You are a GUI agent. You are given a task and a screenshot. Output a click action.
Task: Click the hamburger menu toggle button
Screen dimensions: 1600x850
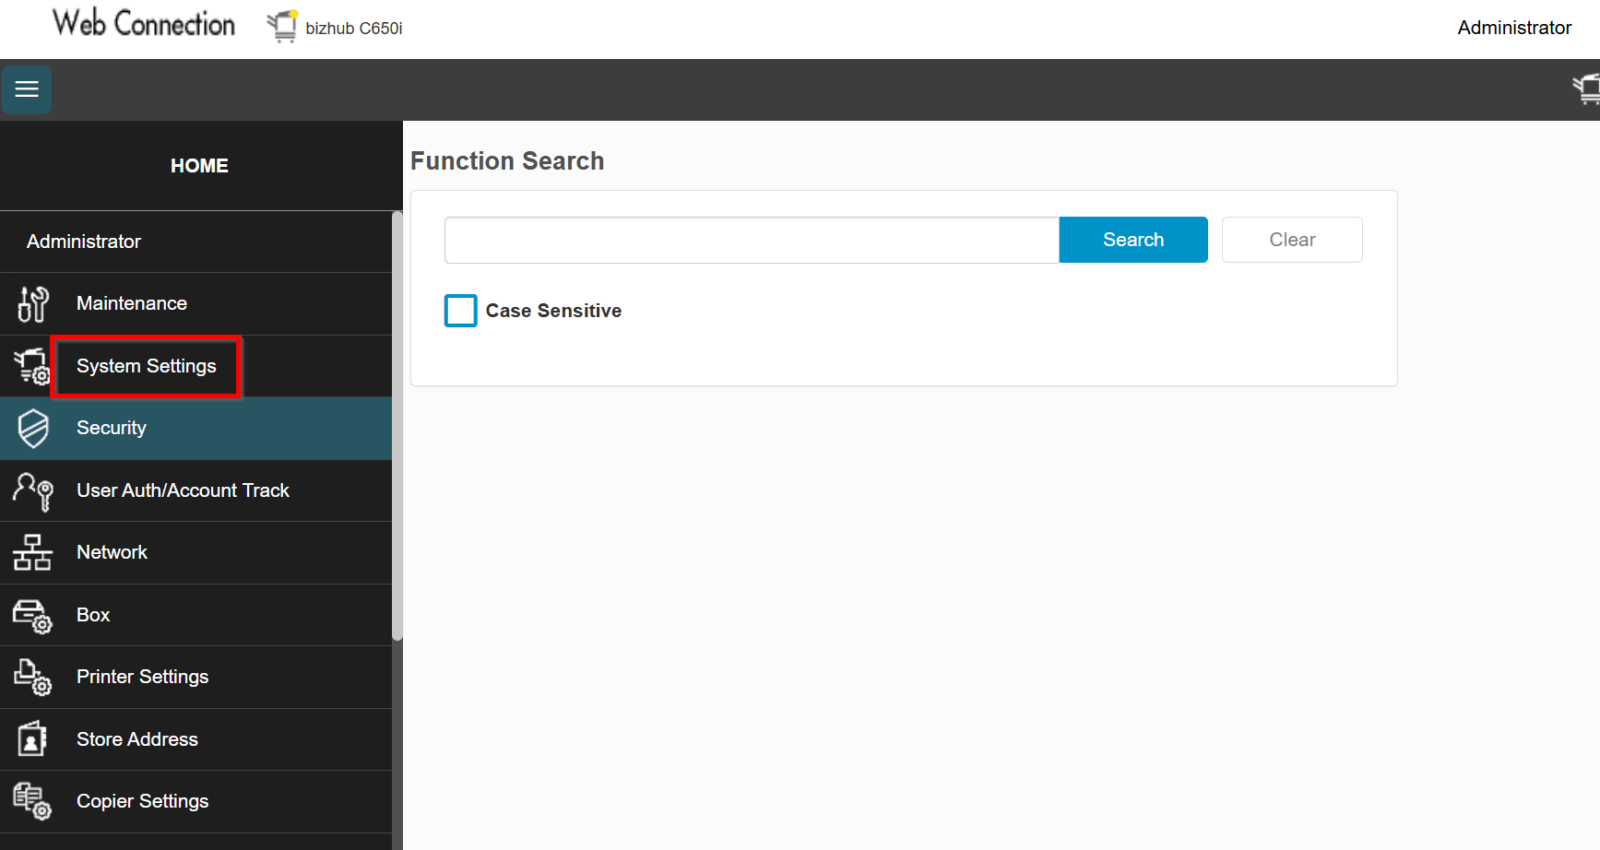27,89
